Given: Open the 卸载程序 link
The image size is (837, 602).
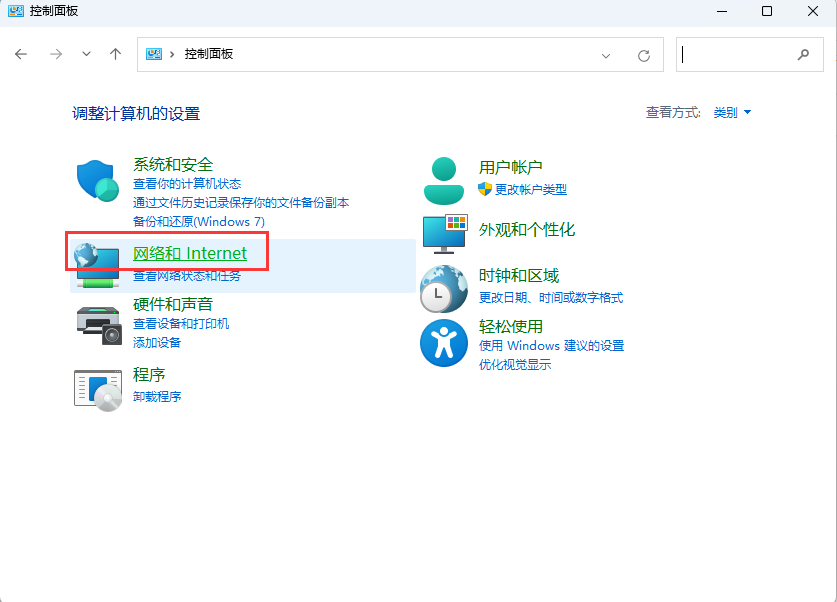Looking at the screenshot, I should click(157, 396).
